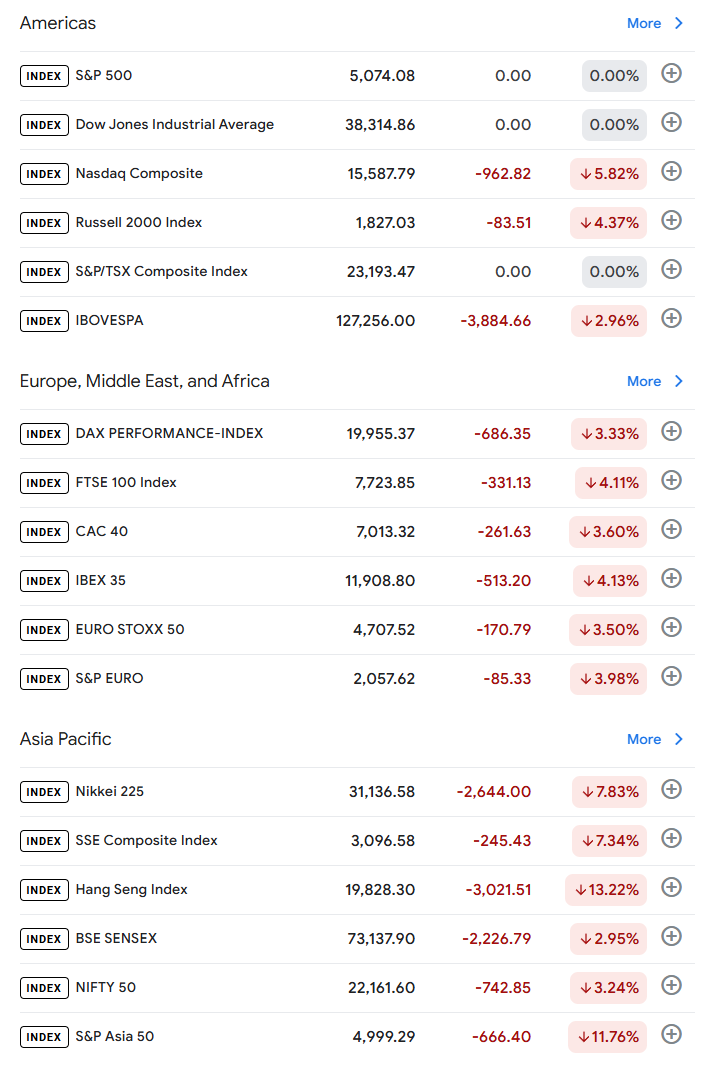Select the NIFTY 50 name

(105, 987)
